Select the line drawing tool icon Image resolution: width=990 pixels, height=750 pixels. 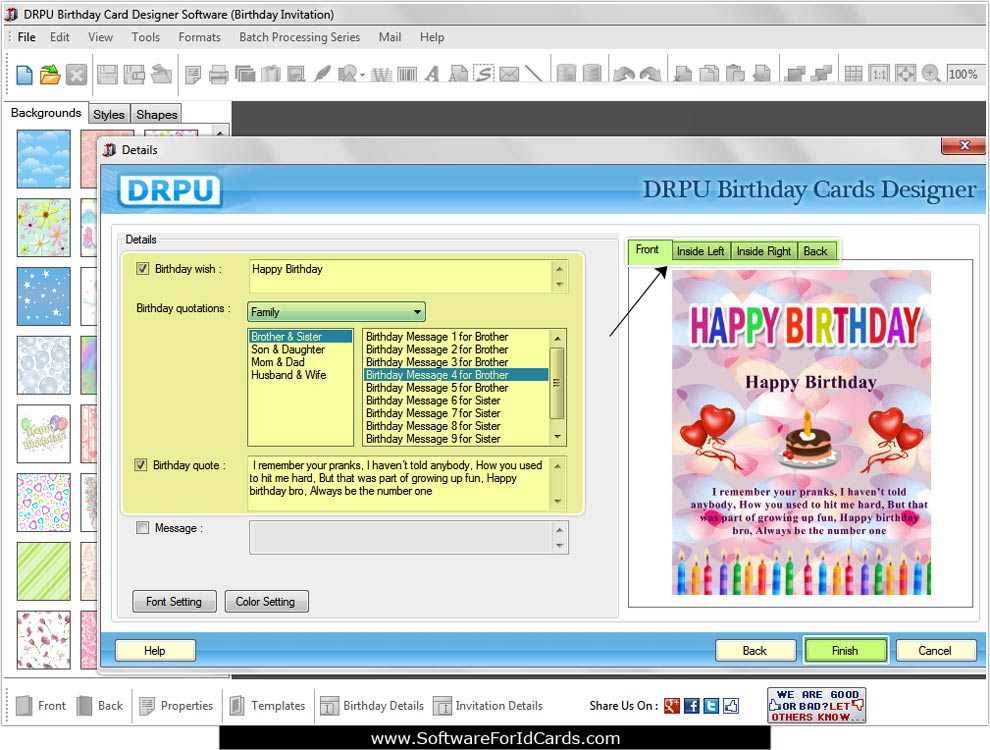pyautogui.click(x=534, y=74)
